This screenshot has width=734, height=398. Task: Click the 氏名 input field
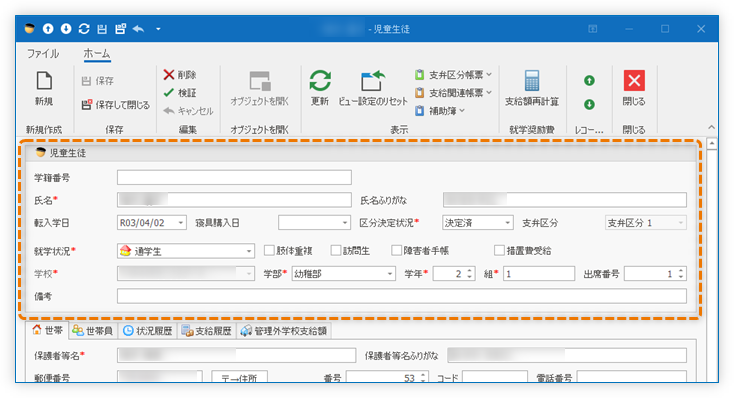234,200
